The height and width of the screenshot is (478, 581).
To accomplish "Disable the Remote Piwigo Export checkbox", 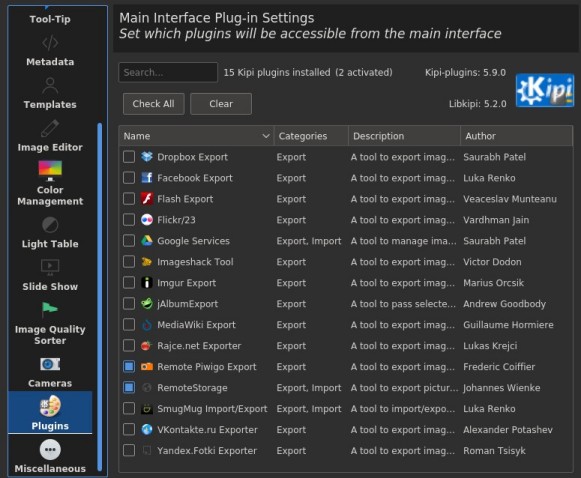I will (129, 367).
